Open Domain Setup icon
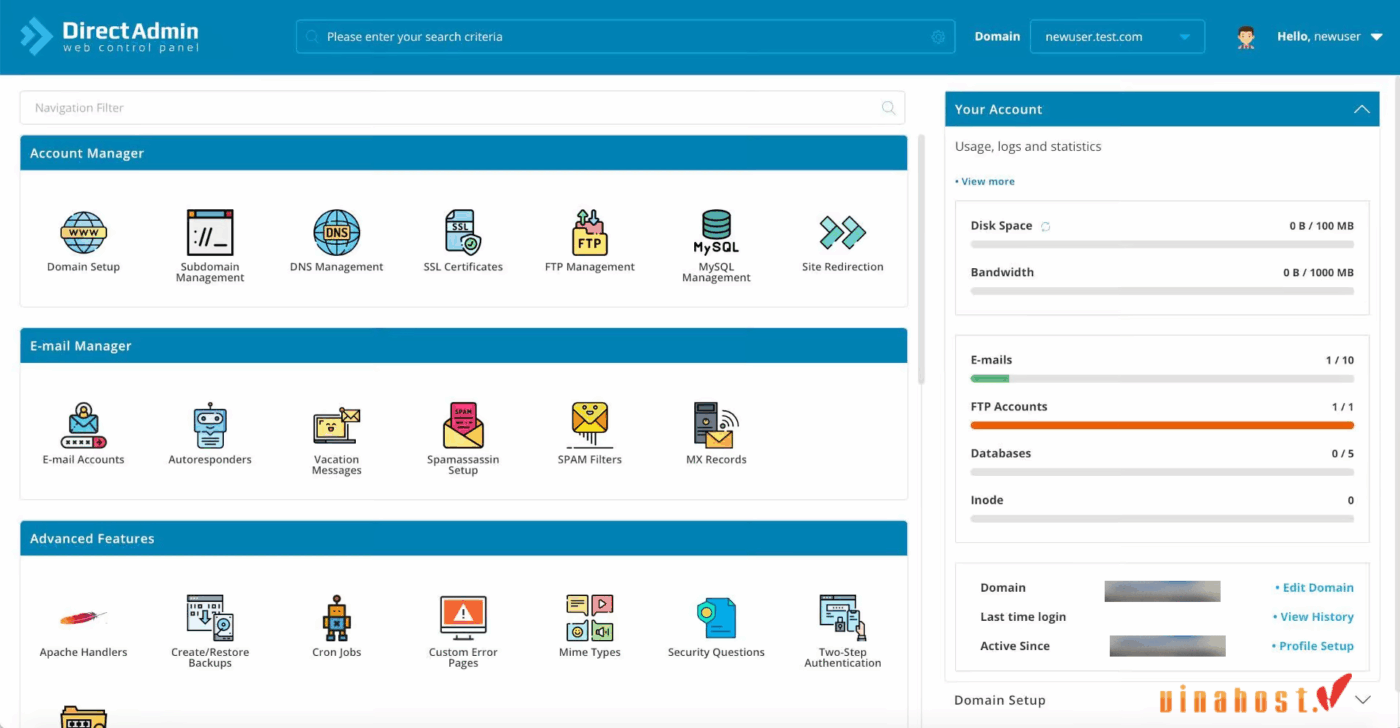Viewport: 1400px width, 728px height. click(x=83, y=232)
